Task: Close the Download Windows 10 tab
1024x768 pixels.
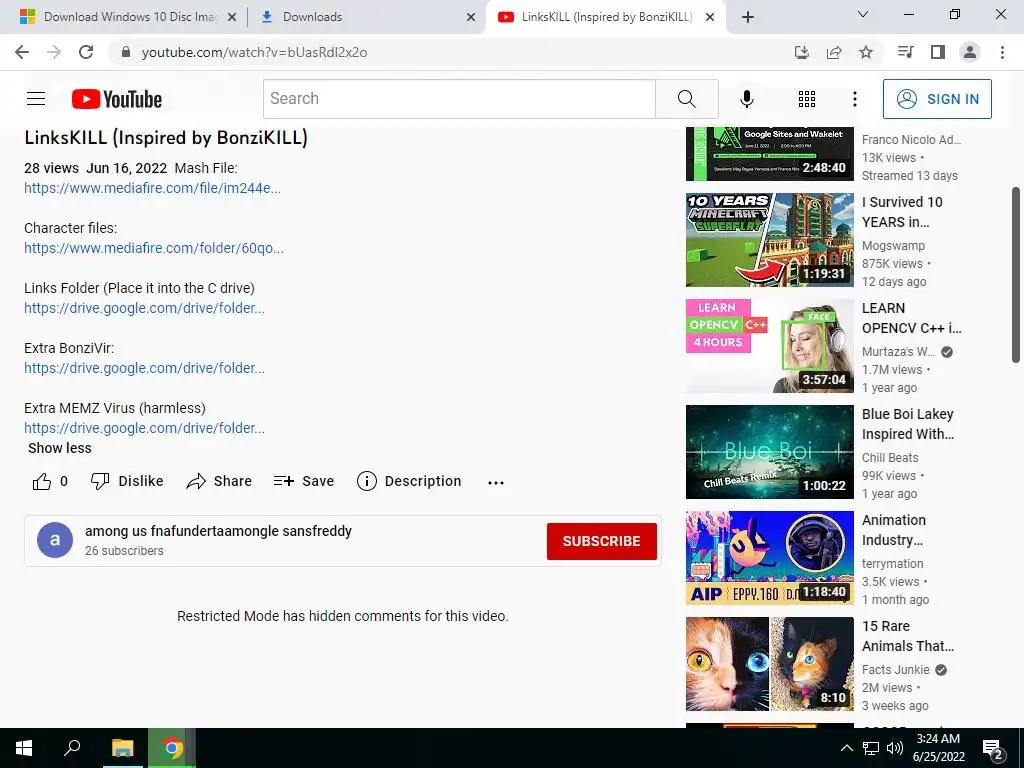Action: pos(232,18)
